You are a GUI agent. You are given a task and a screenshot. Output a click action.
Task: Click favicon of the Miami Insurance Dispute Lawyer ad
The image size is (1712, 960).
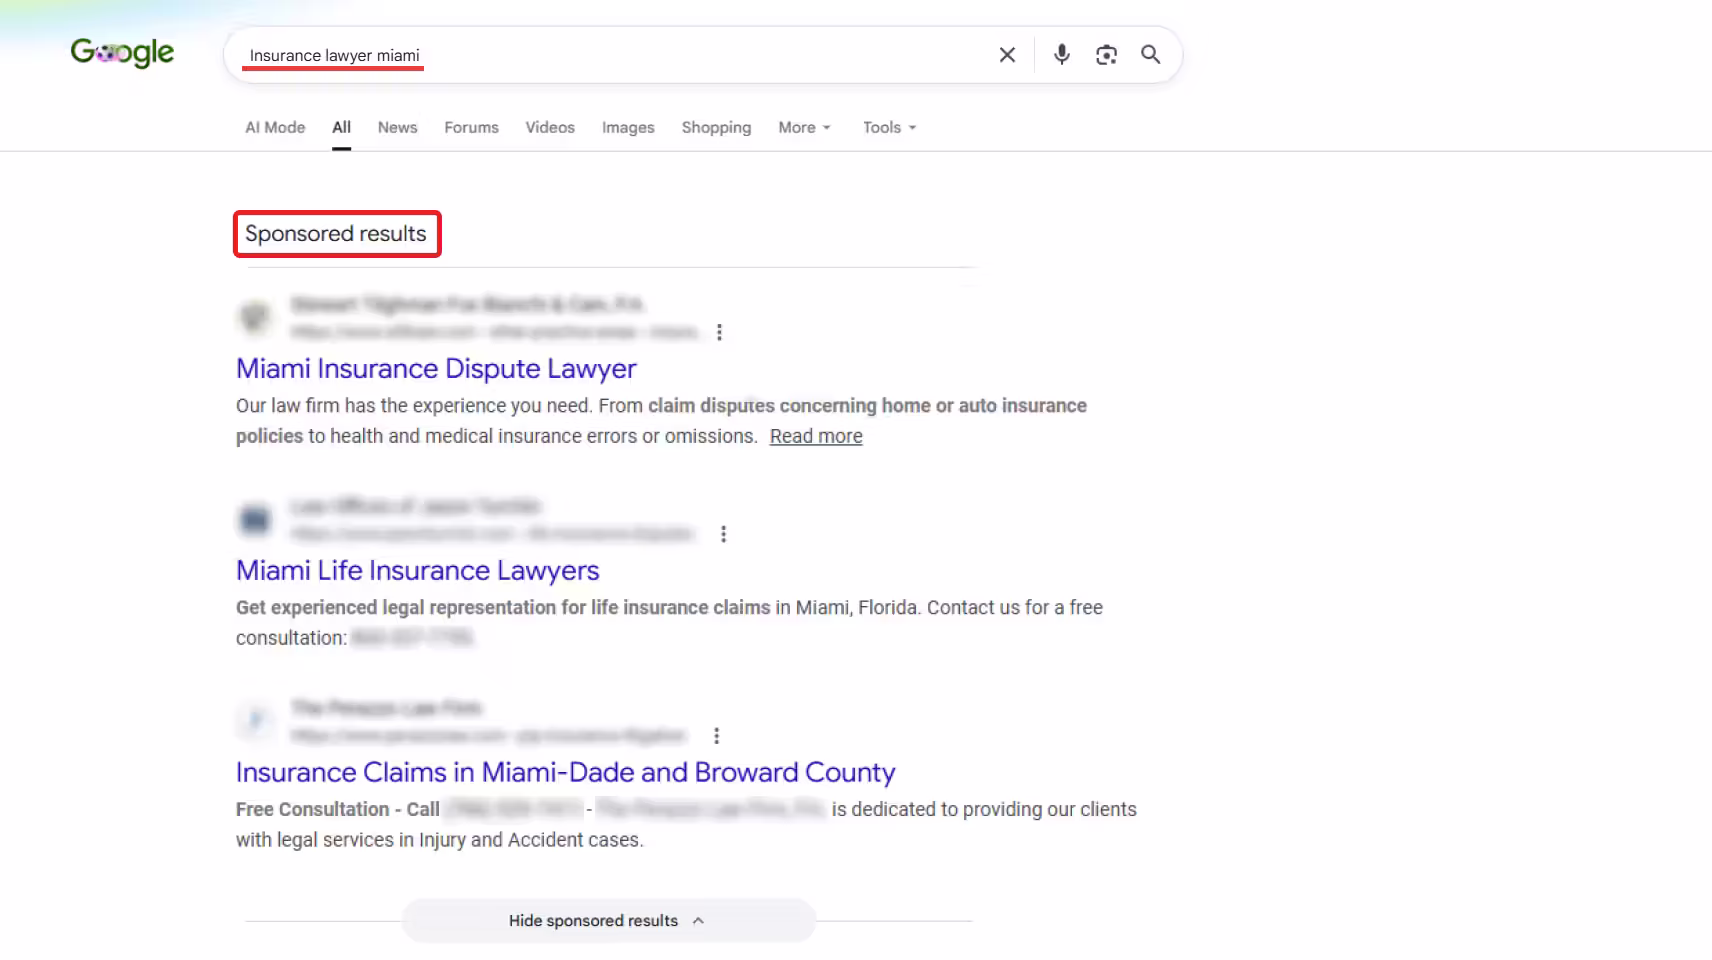coord(255,318)
